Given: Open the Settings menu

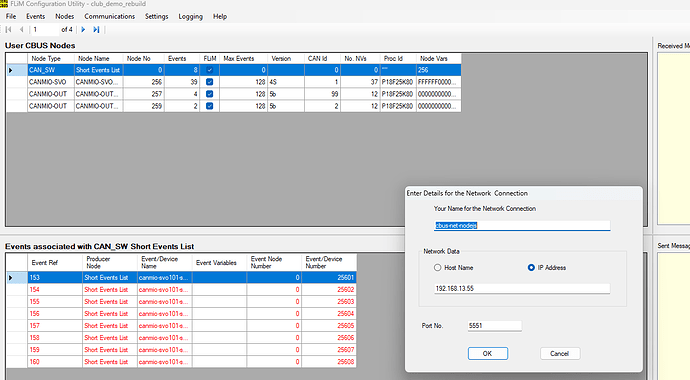Looking at the screenshot, I should [157, 16].
